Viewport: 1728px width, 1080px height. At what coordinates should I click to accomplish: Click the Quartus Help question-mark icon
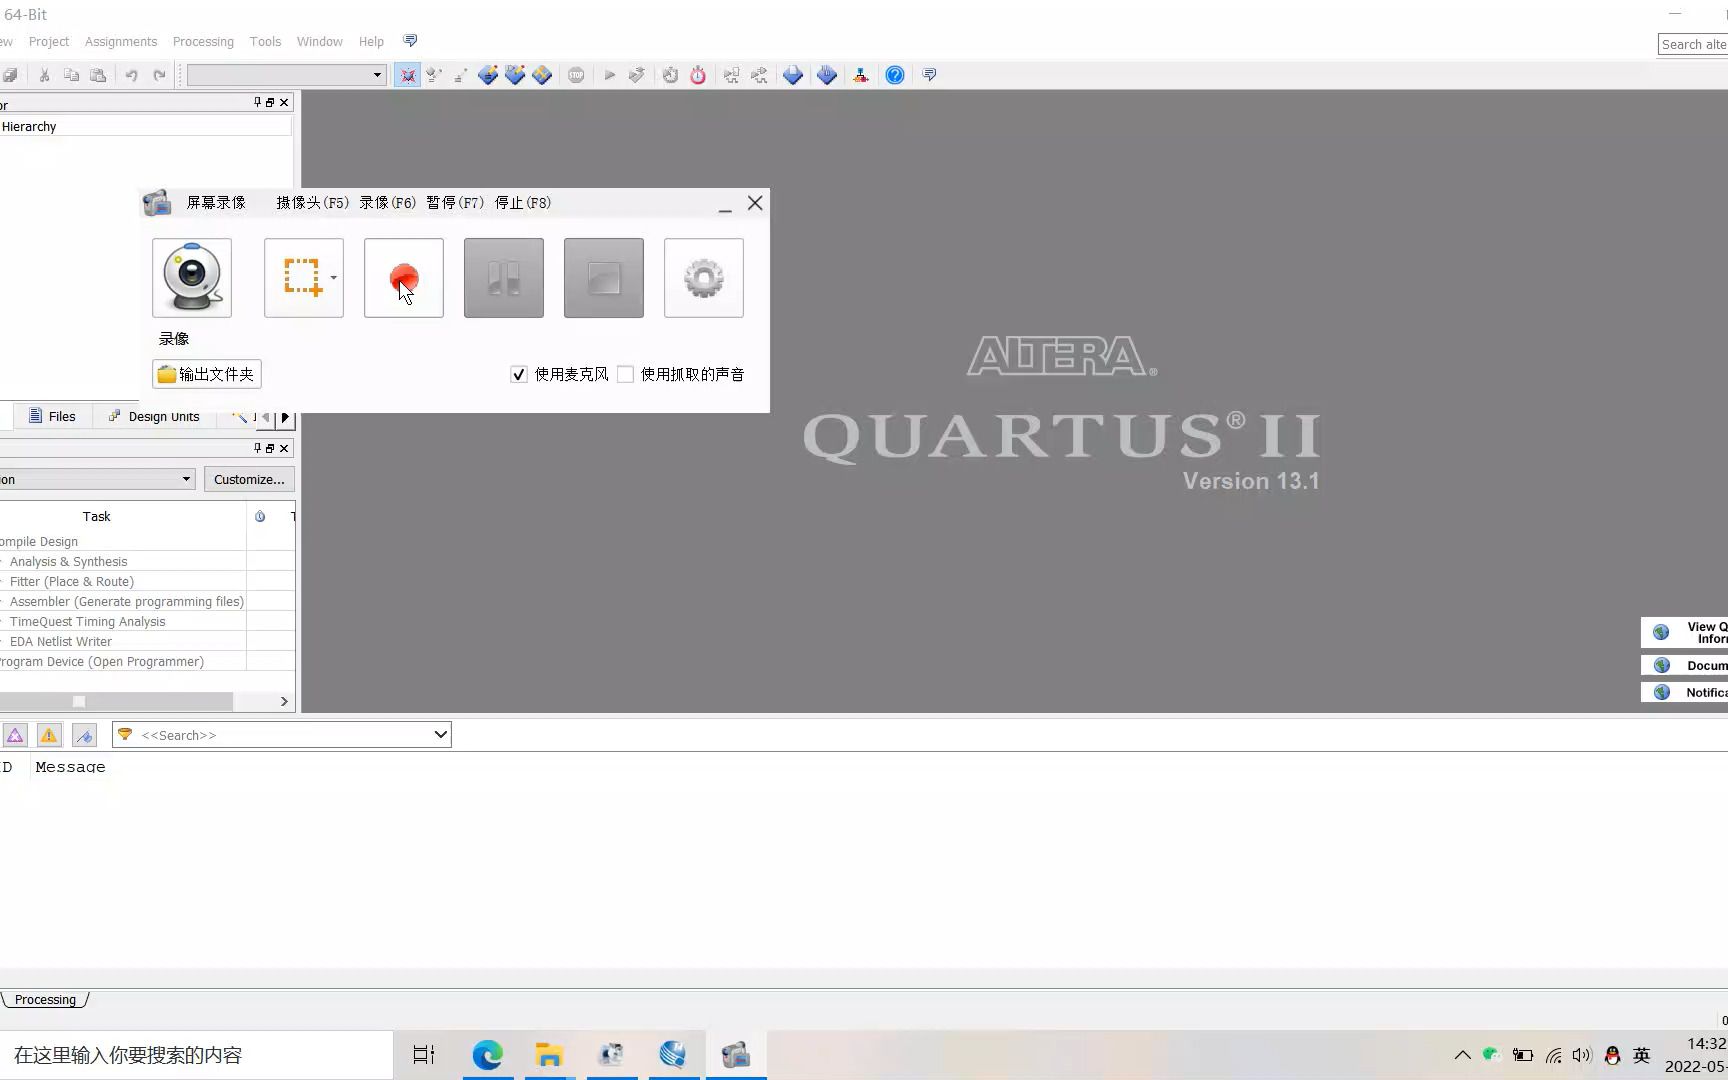pyautogui.click(x=894, y=74)
